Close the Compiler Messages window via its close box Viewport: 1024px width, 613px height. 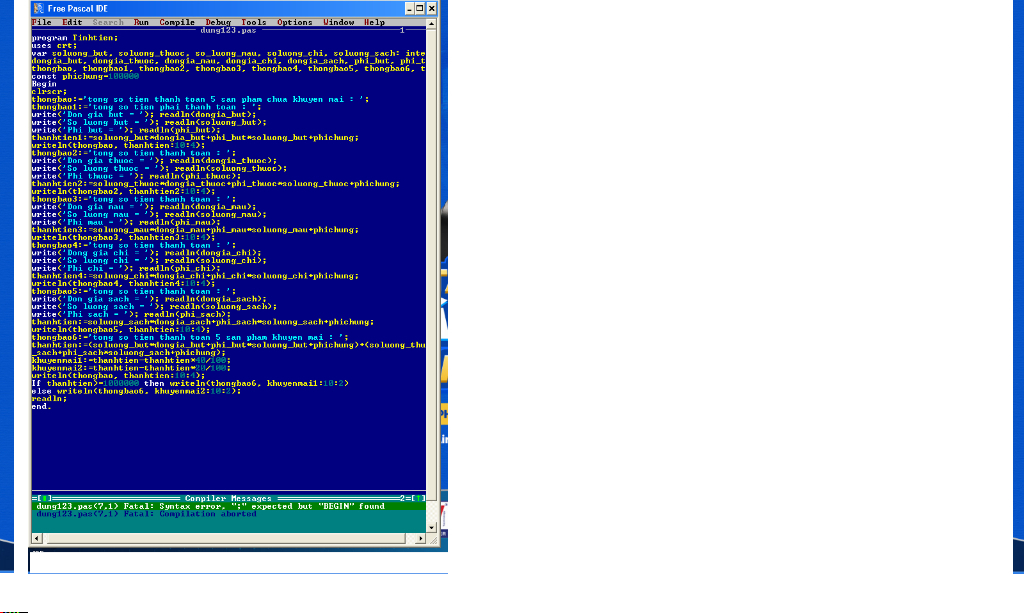pos(45,499)
